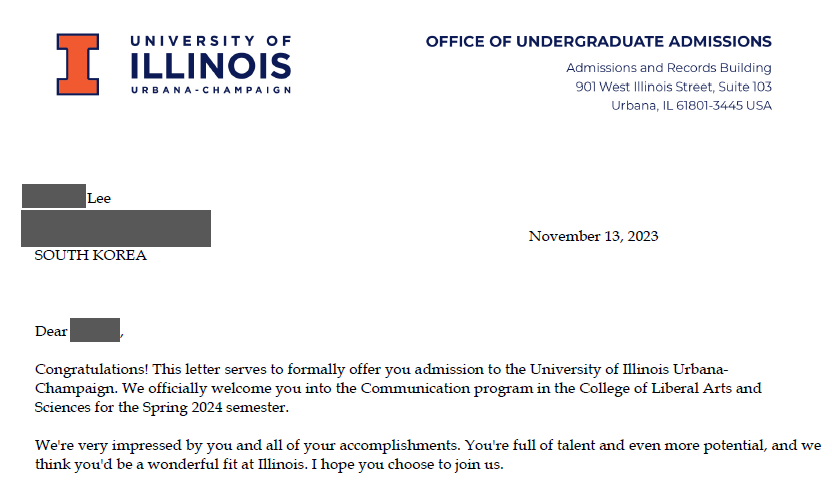Click the Spring 2024 semester text

[210, 406]
